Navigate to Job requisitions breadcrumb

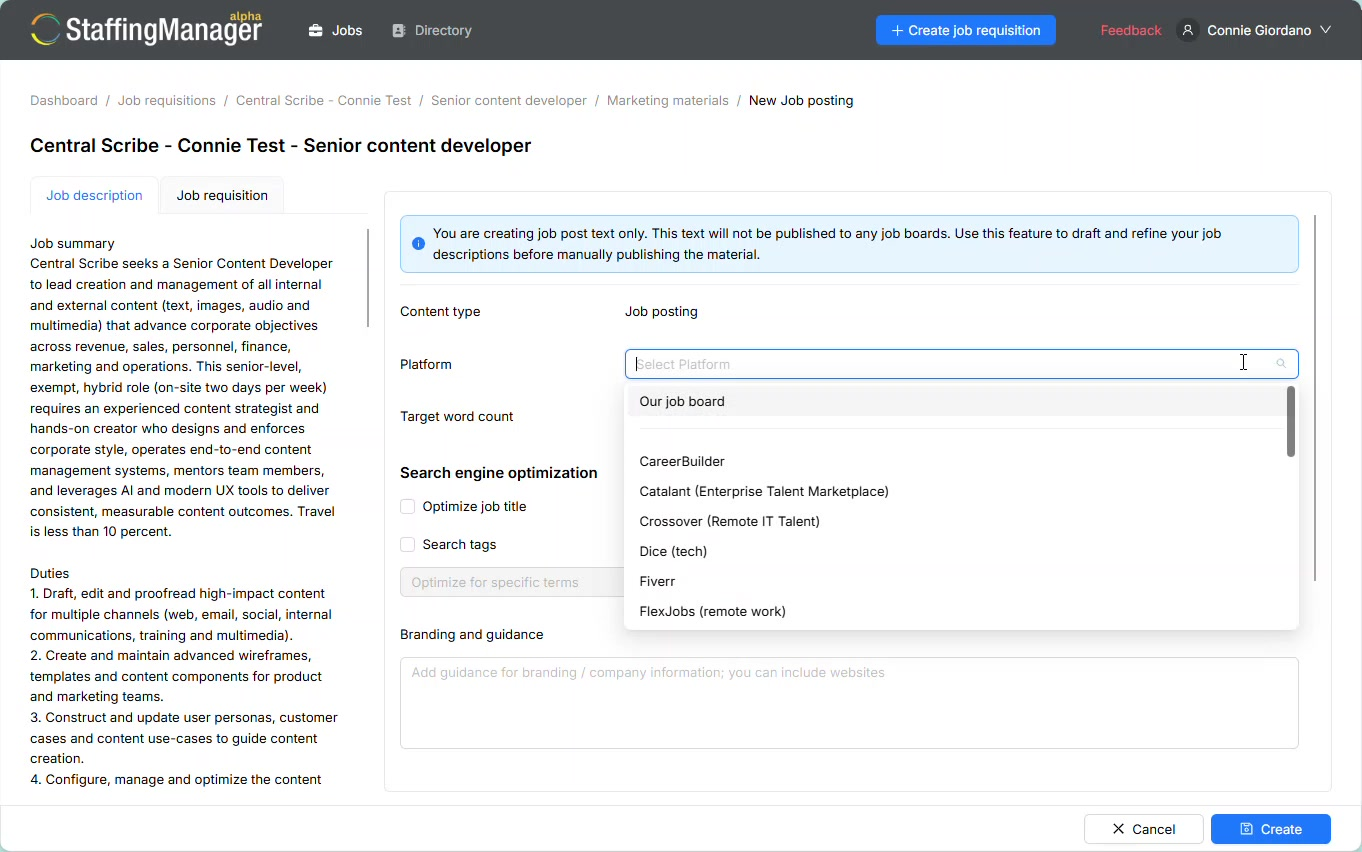(167, 101)
